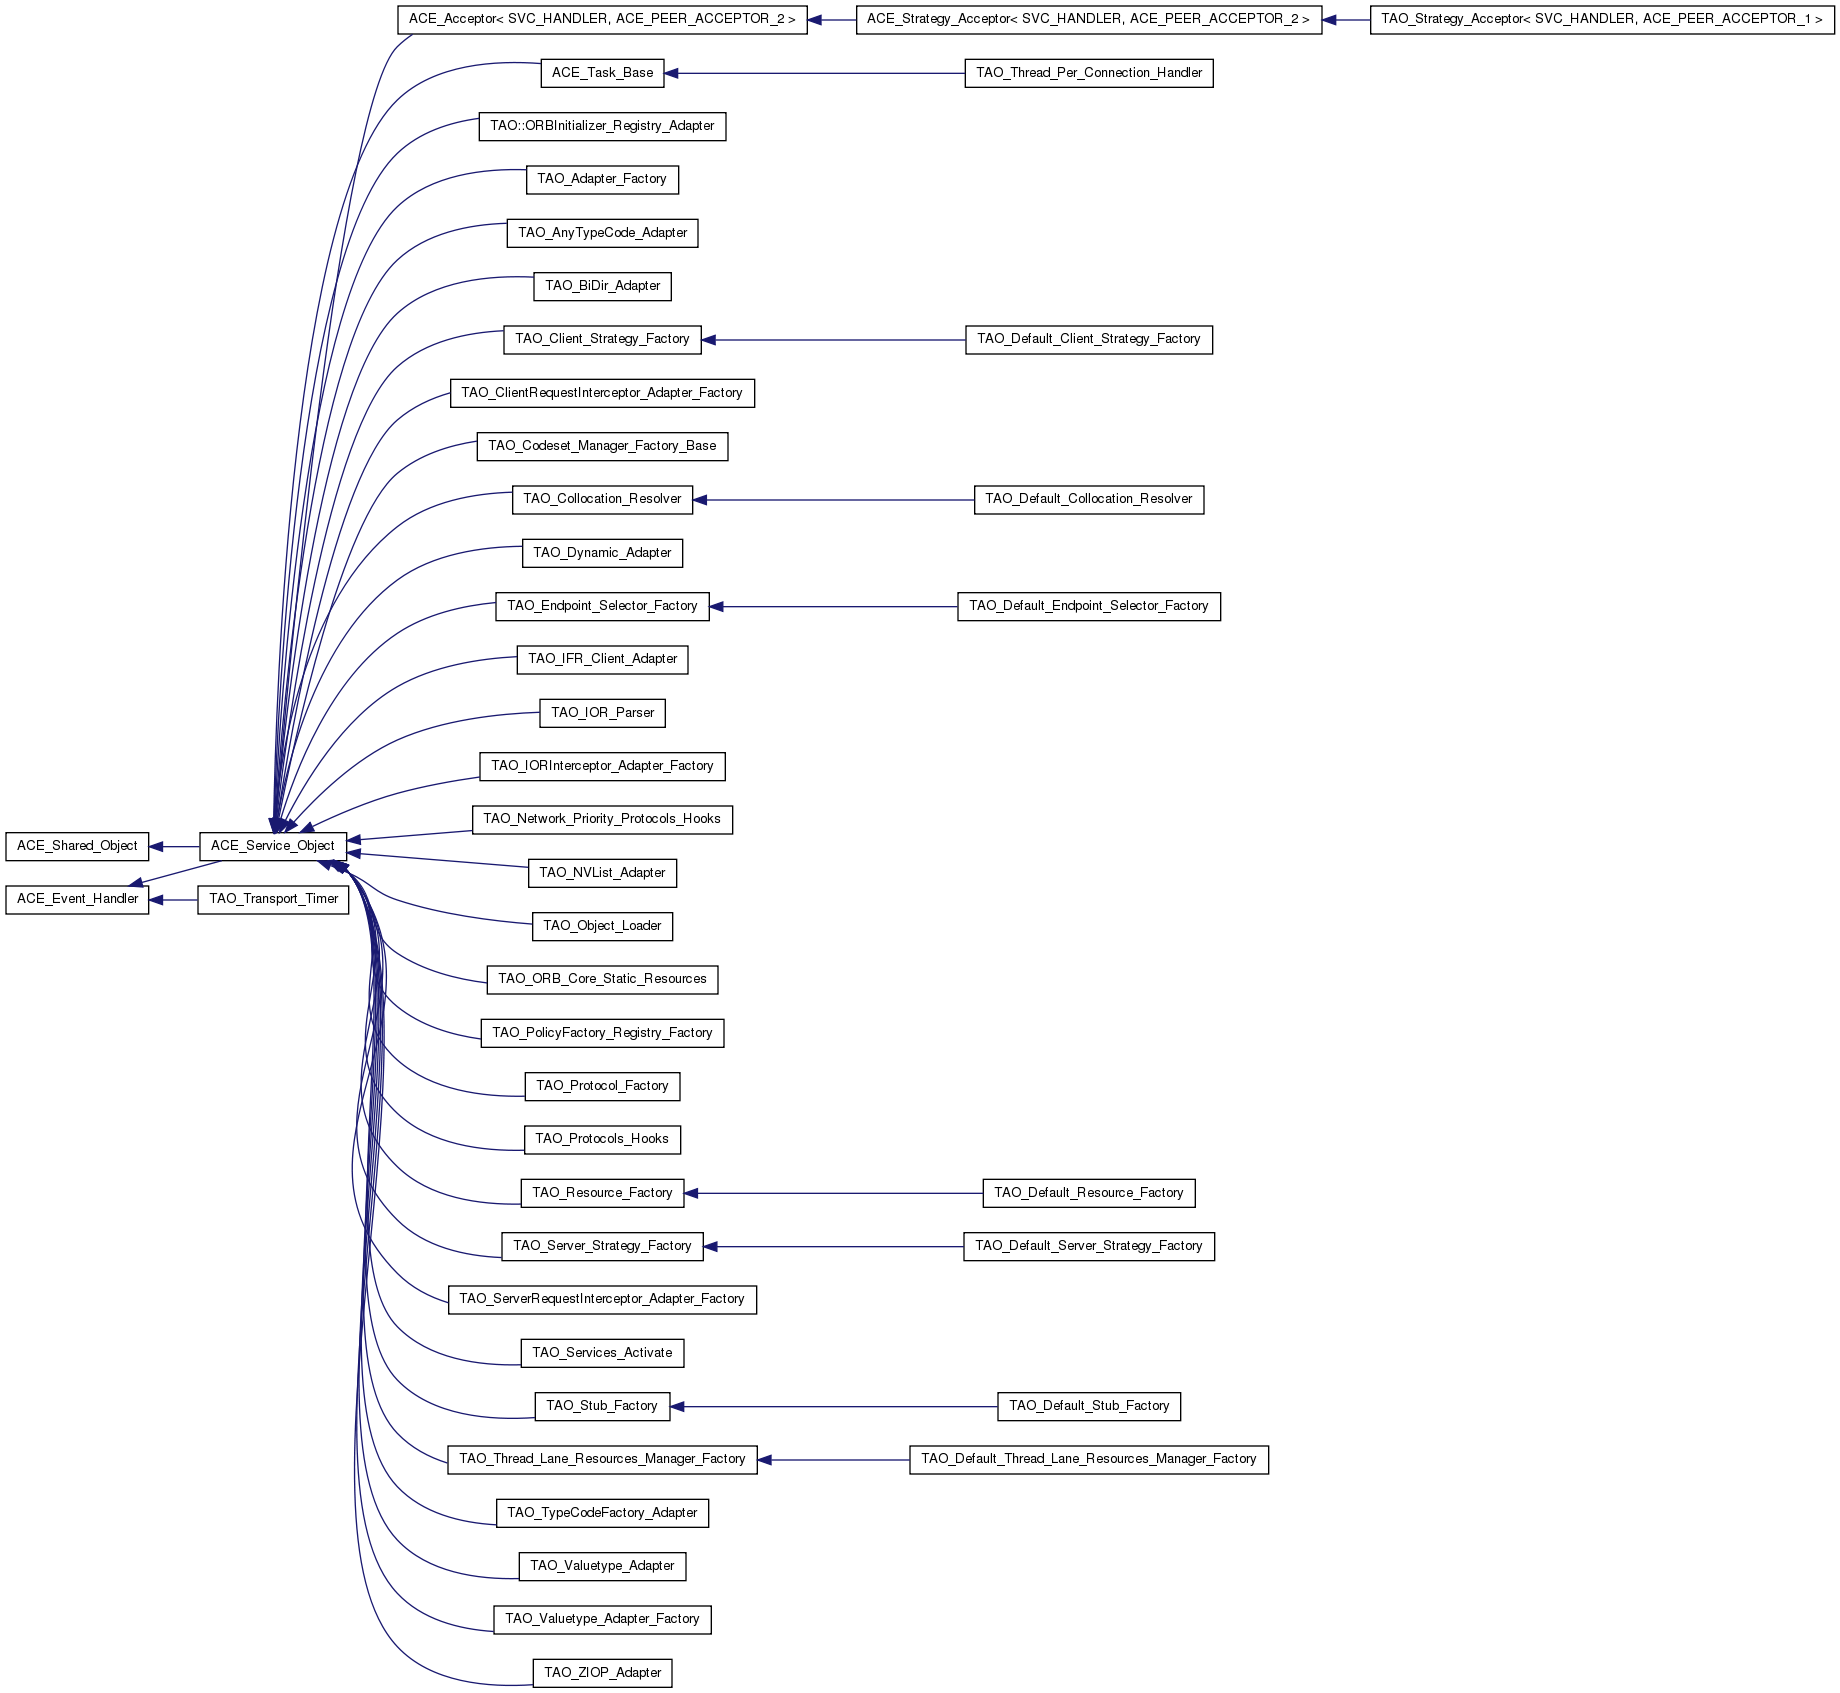Open TAO_Transport_Timer node
This screenshot has height=1693, width=1840.
click(x=273, y=899)
